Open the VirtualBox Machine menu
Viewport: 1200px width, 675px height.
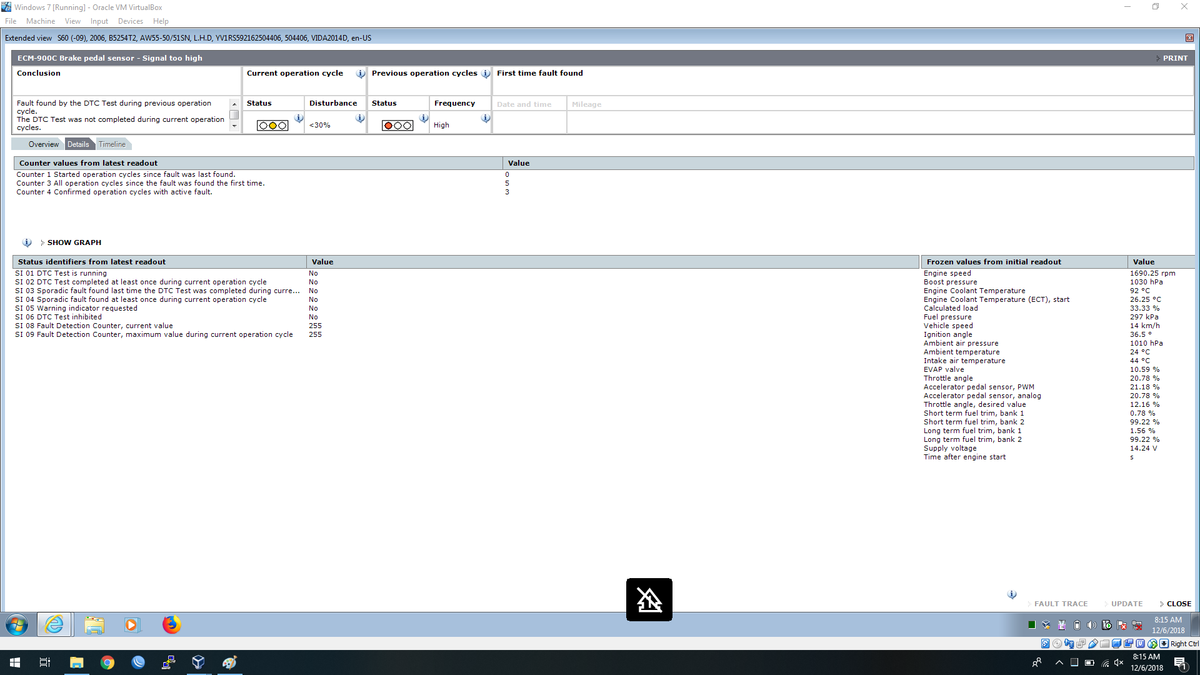41,21
